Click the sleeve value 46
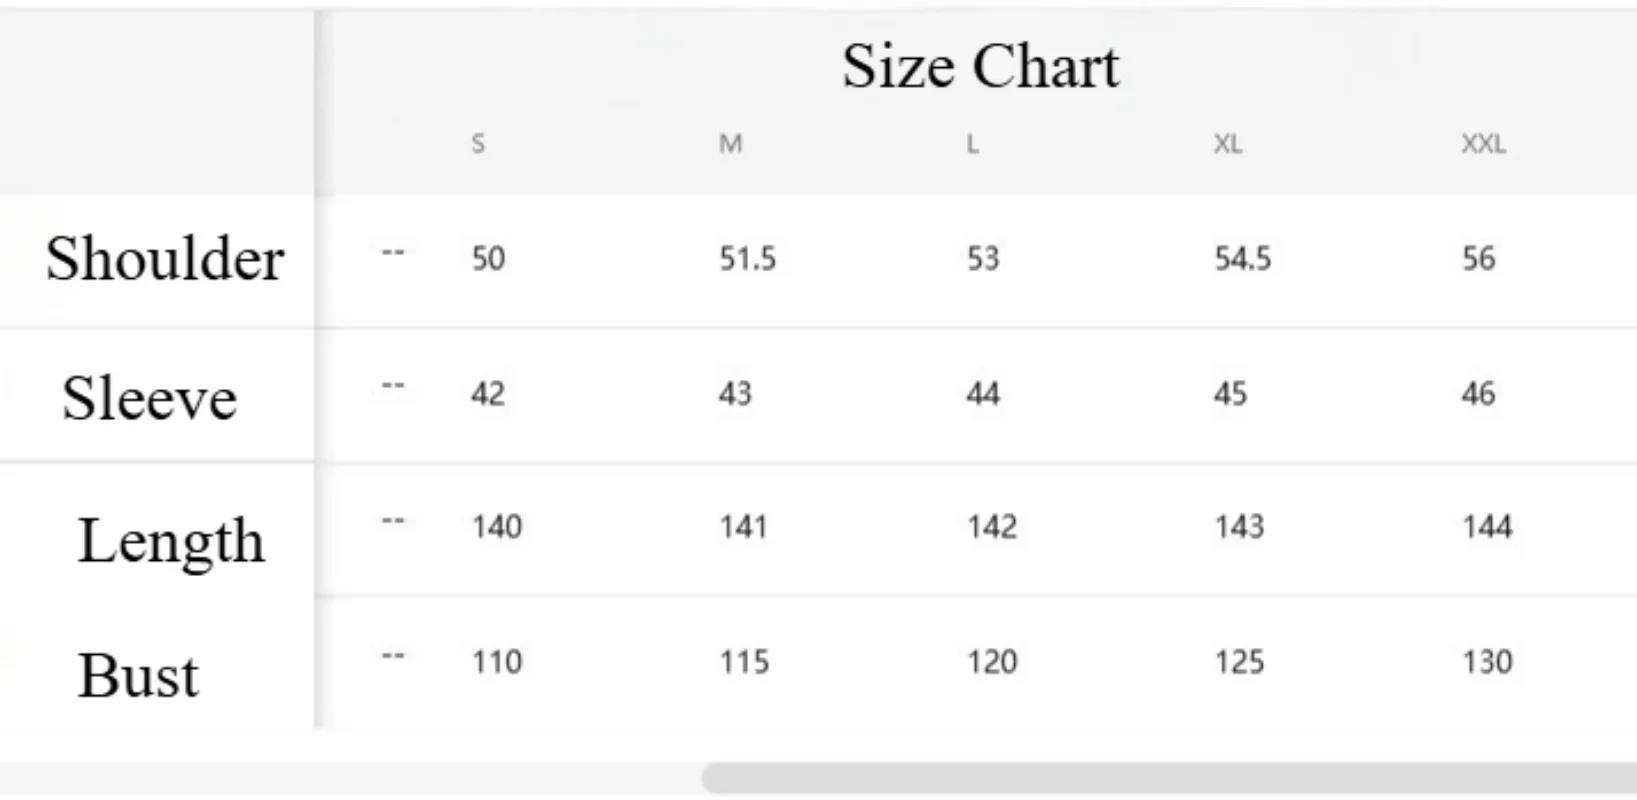1637x800 pixels. (1479, 394)
